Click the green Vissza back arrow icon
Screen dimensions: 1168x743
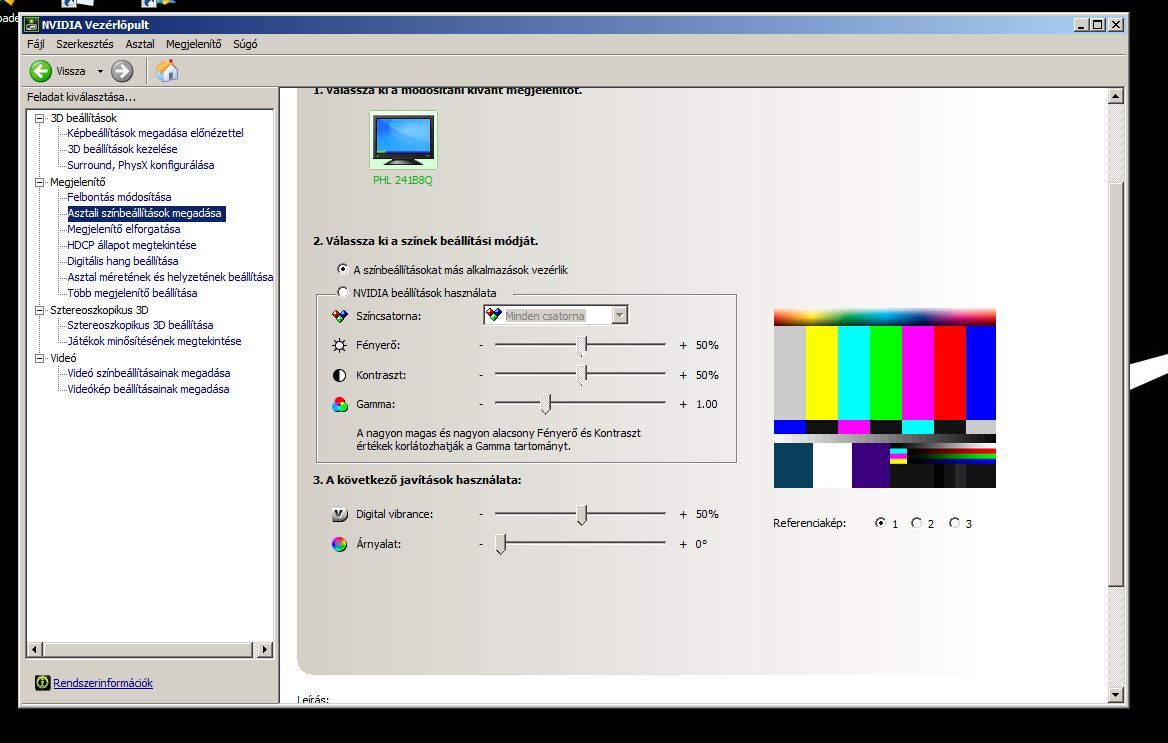(x=40, y=71)
